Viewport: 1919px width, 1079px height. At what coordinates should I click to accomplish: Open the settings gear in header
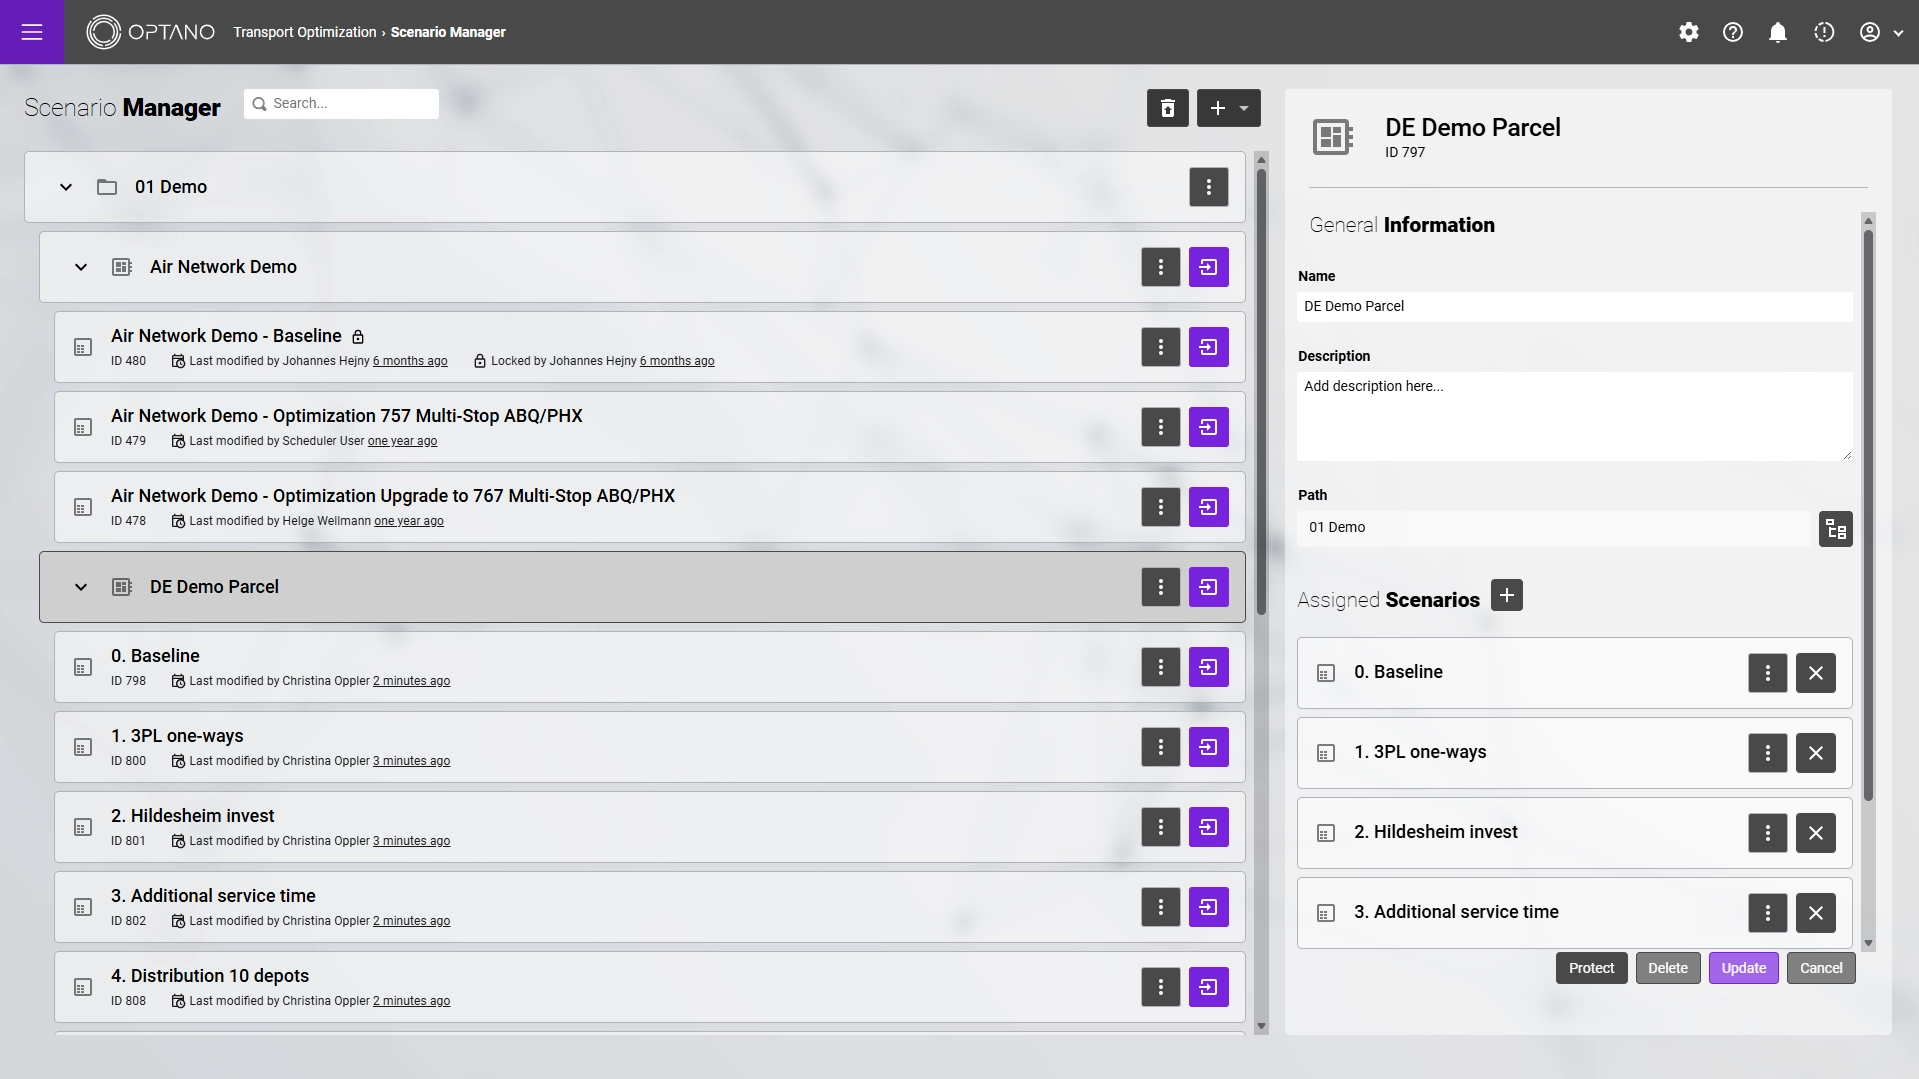(x=1688, y=32)
